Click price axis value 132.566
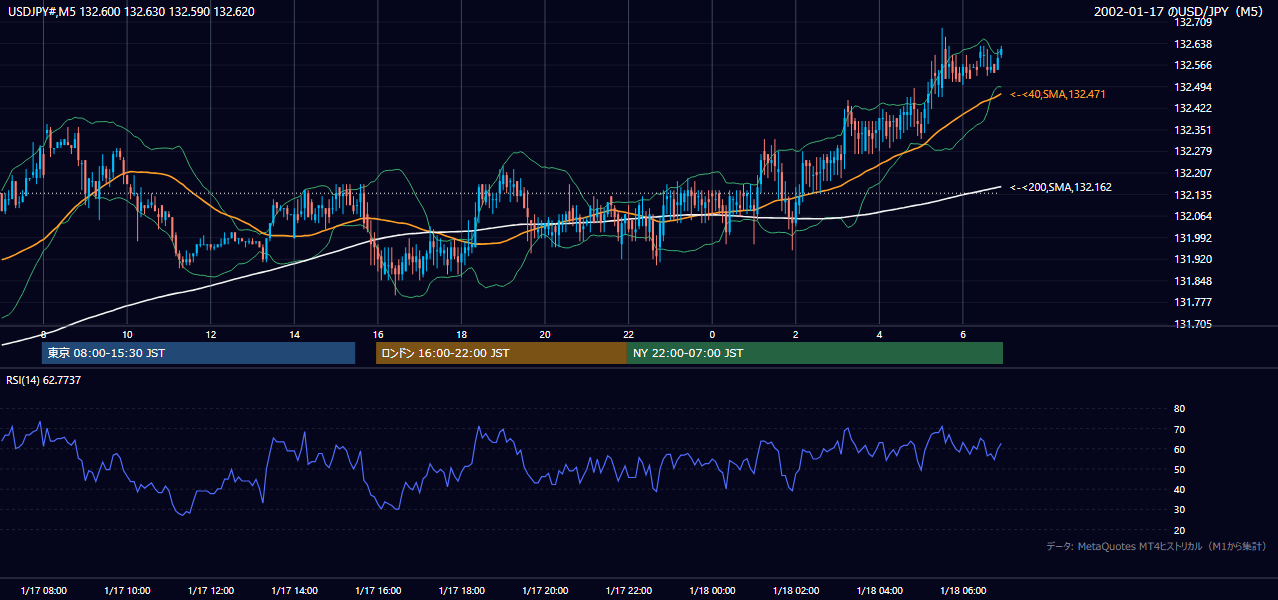The height and width of the screenshot is (600, 1278). 1193,65
